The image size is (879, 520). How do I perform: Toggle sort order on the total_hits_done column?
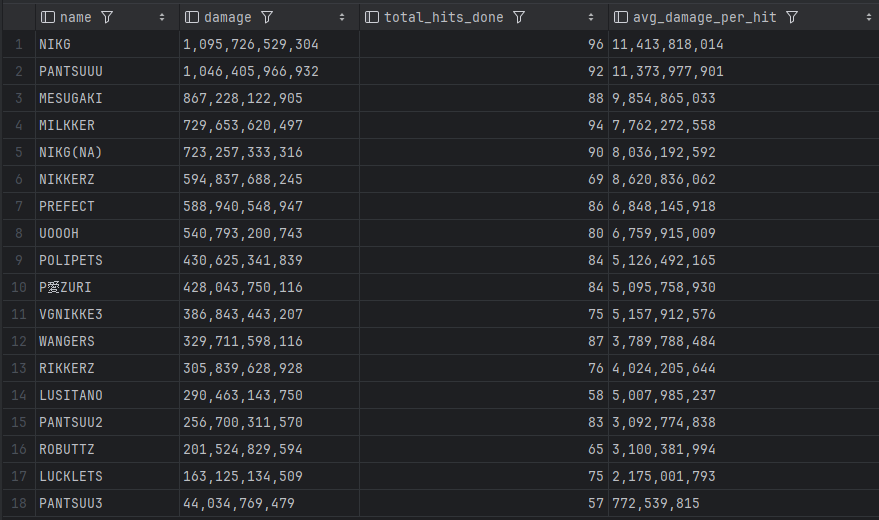tap(591, 17)
